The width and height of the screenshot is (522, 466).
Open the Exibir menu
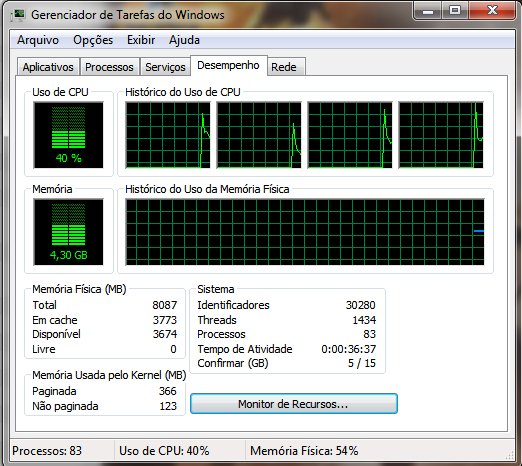point(141,40)
